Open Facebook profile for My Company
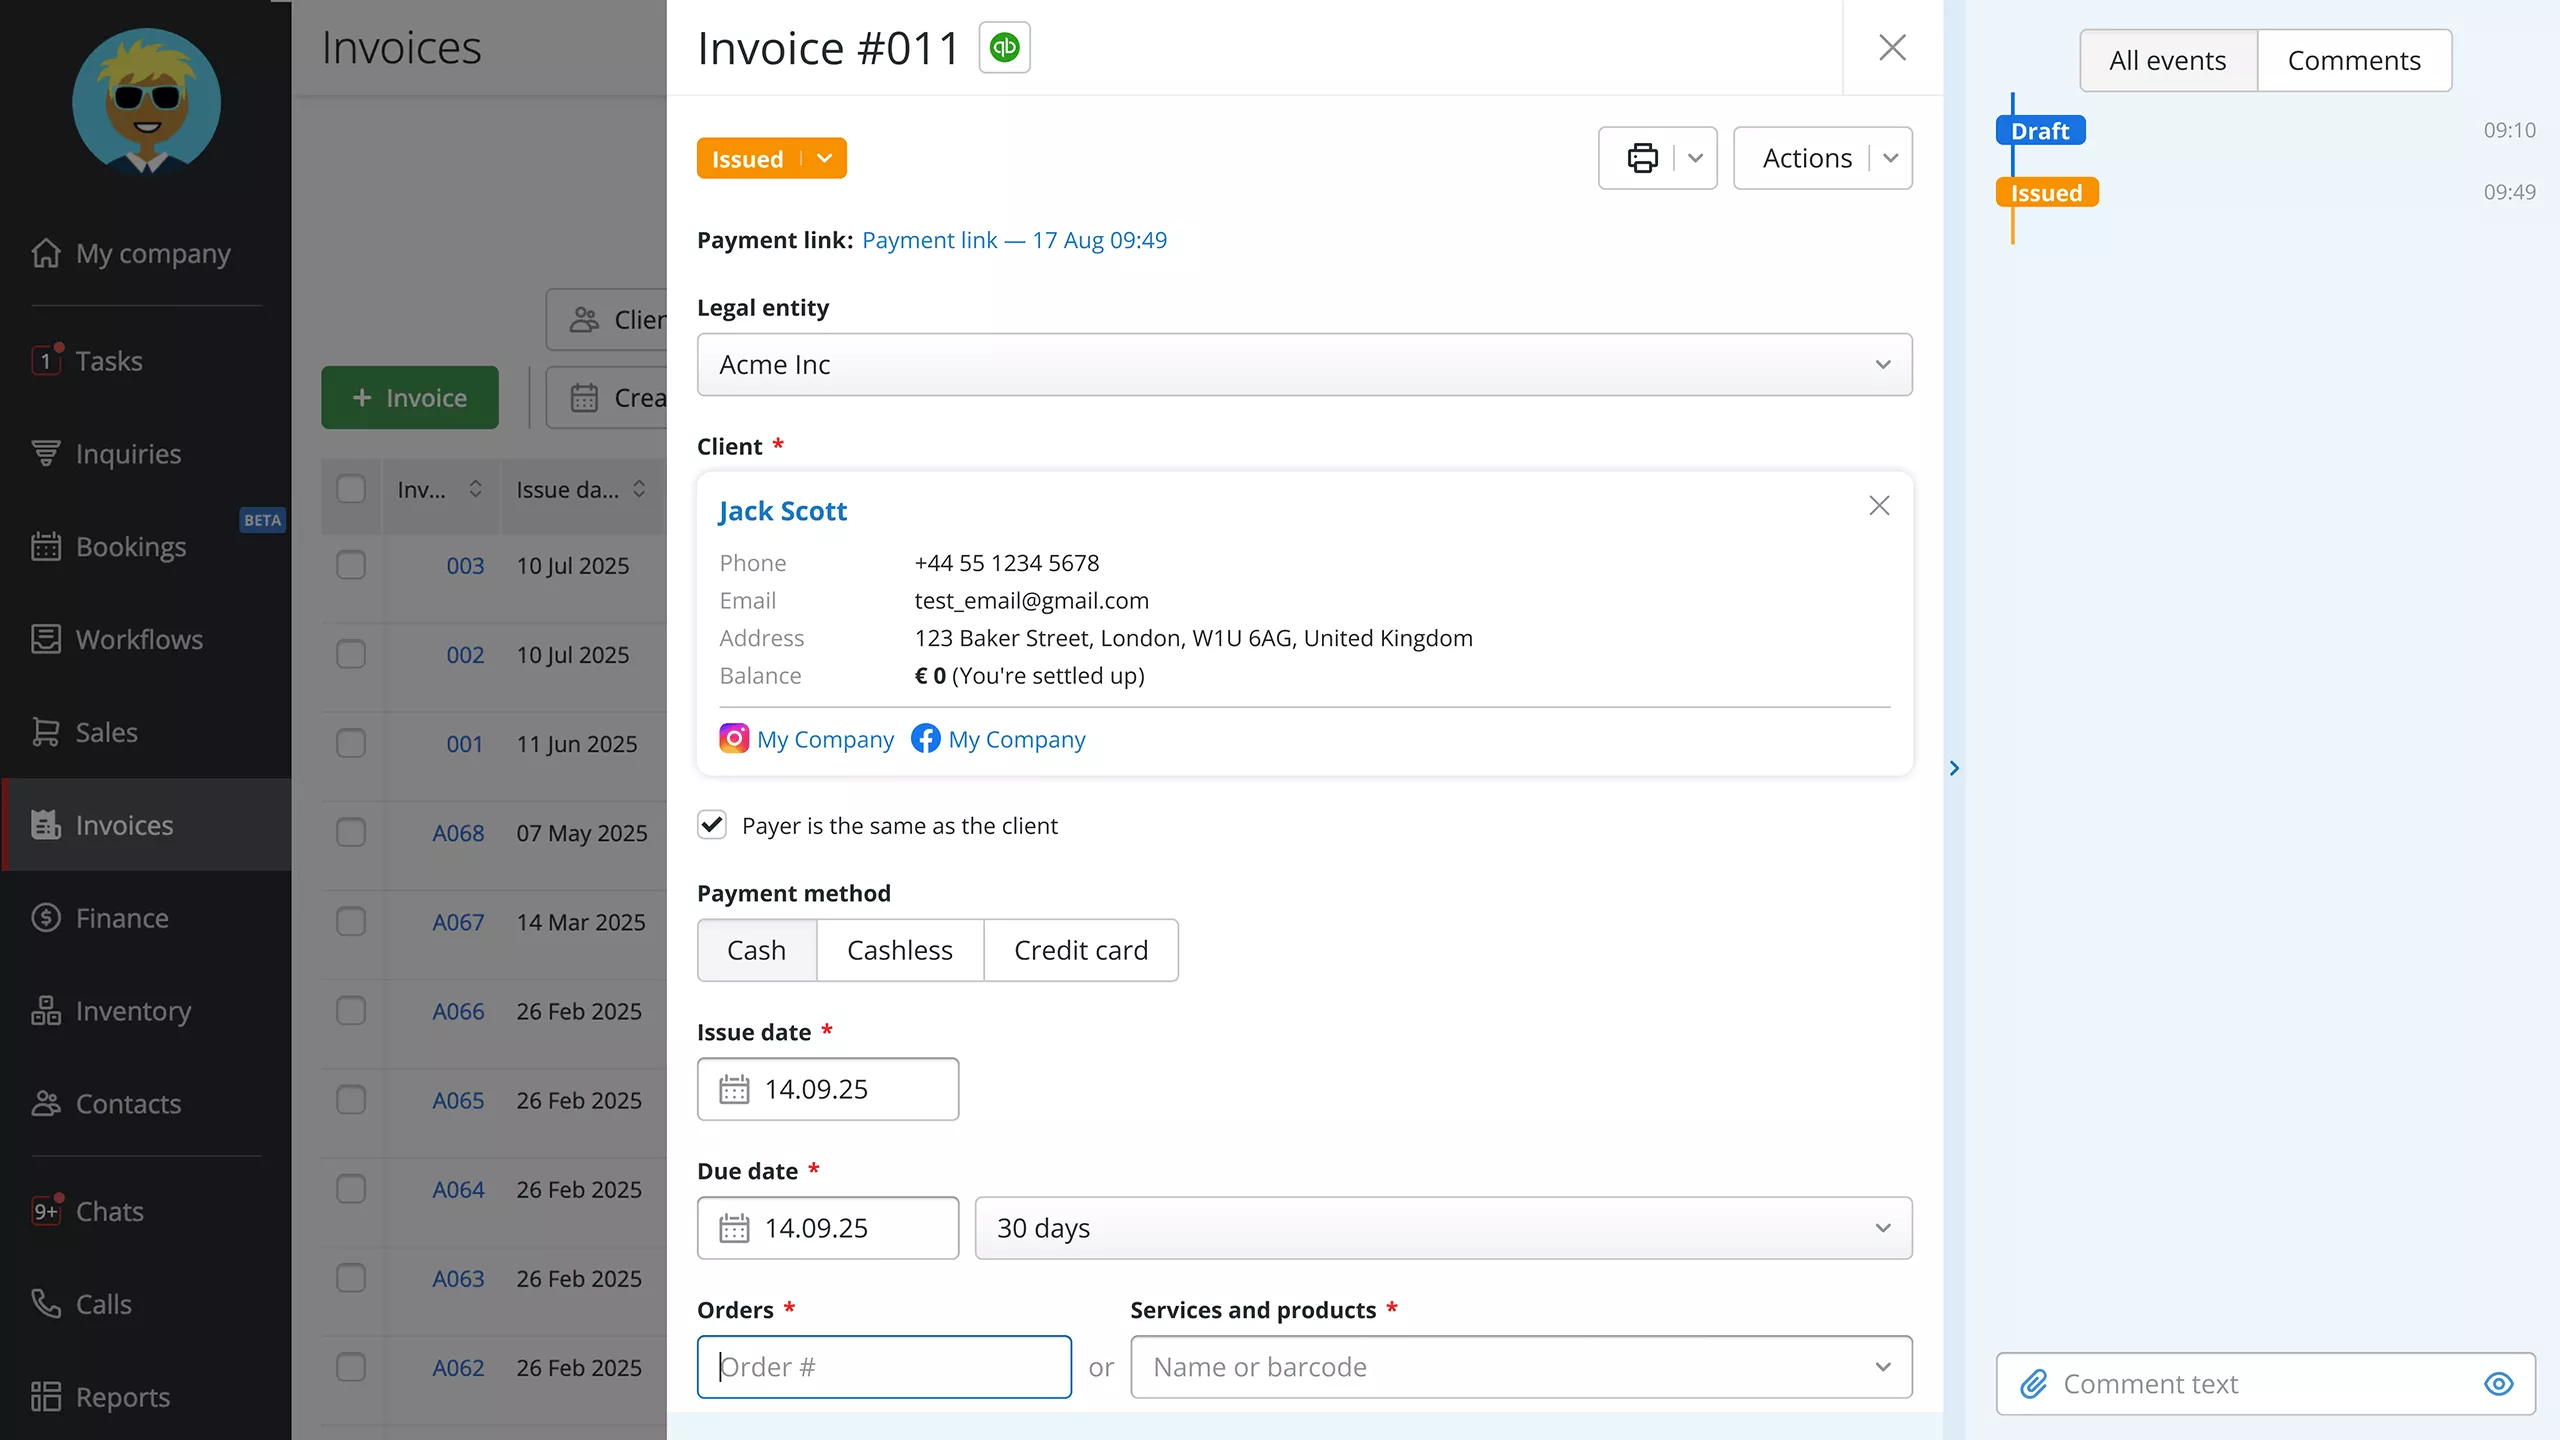The height and width of the screenshot is (1440, 2560). [926, 738]
